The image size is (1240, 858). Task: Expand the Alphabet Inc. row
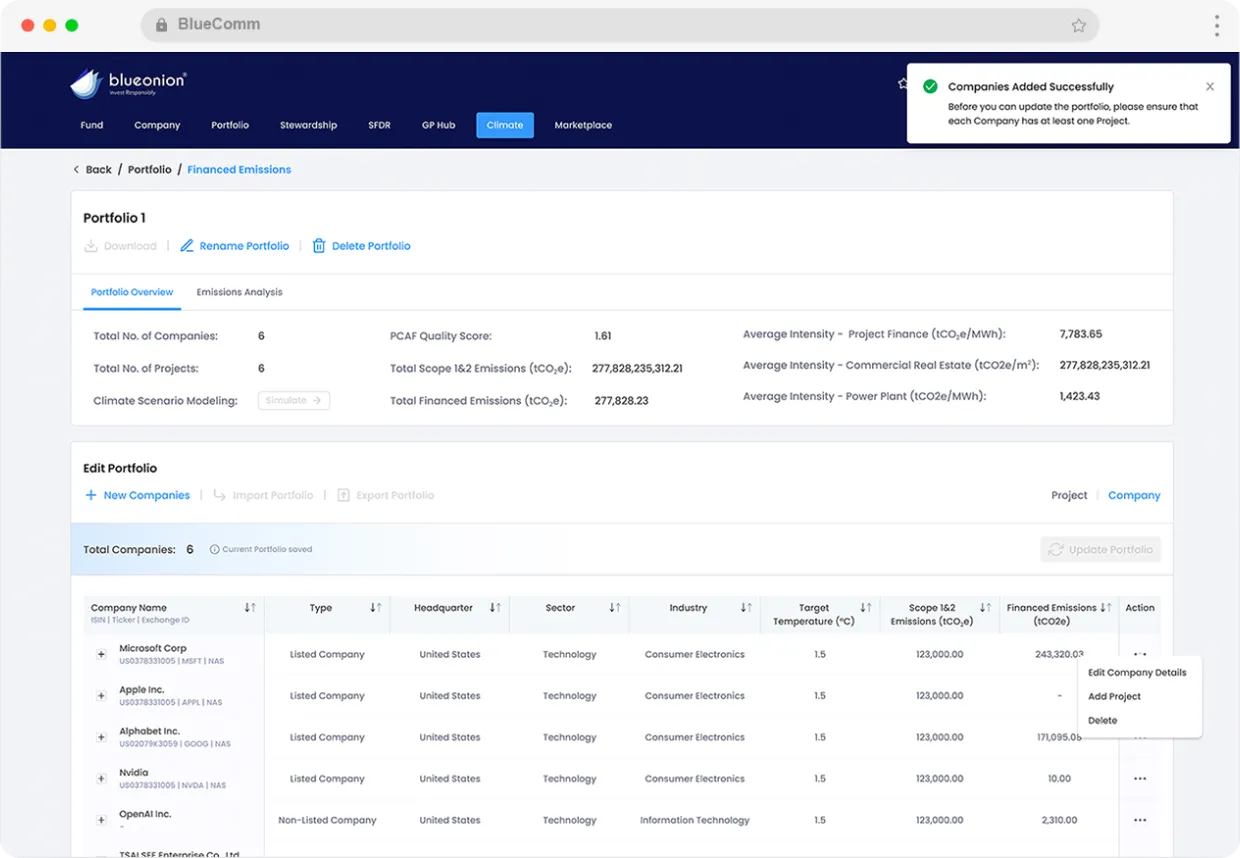[x=101, y=737]
